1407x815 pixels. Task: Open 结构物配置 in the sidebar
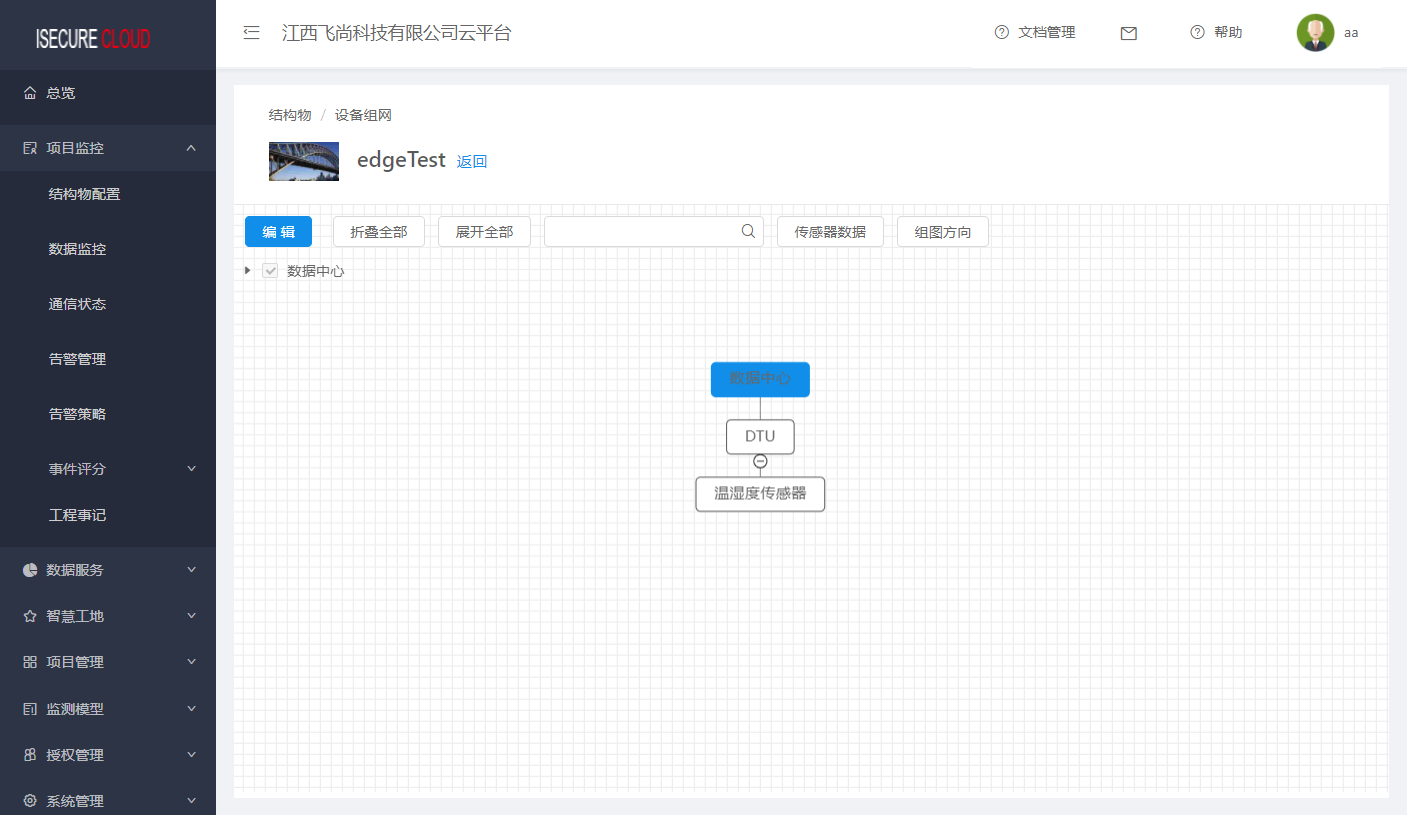[x=85, y=194]
